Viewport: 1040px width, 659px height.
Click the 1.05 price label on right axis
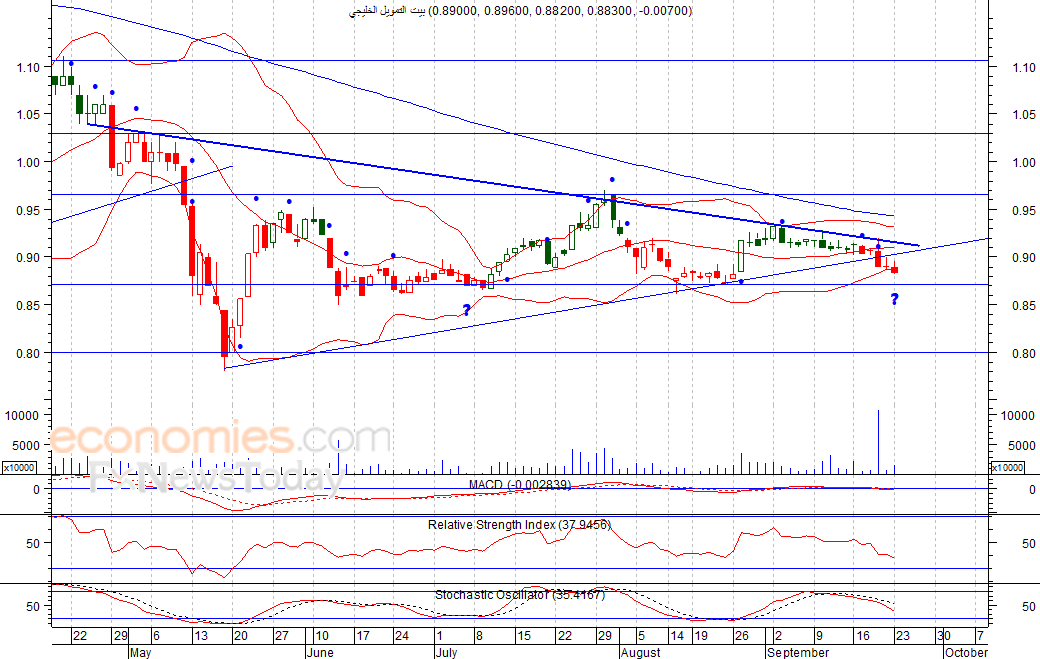point(1024,114)
